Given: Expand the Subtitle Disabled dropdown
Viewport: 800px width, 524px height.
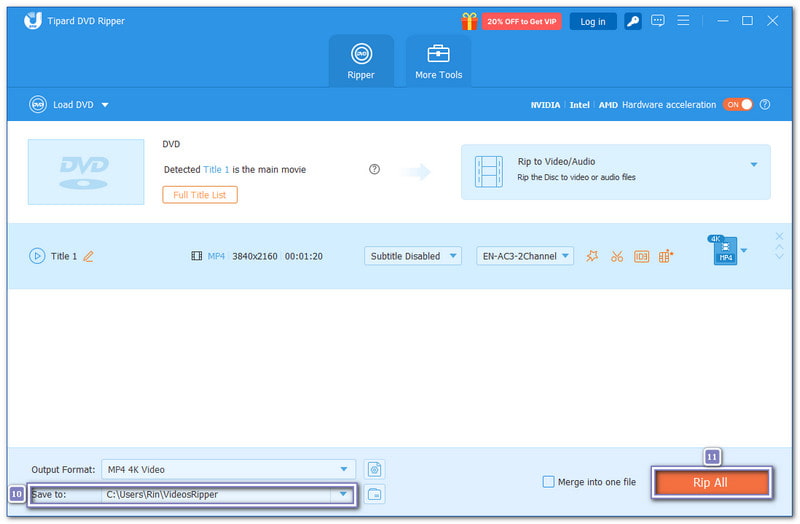Looking at the screenshot, I should [x=412, y=256].
